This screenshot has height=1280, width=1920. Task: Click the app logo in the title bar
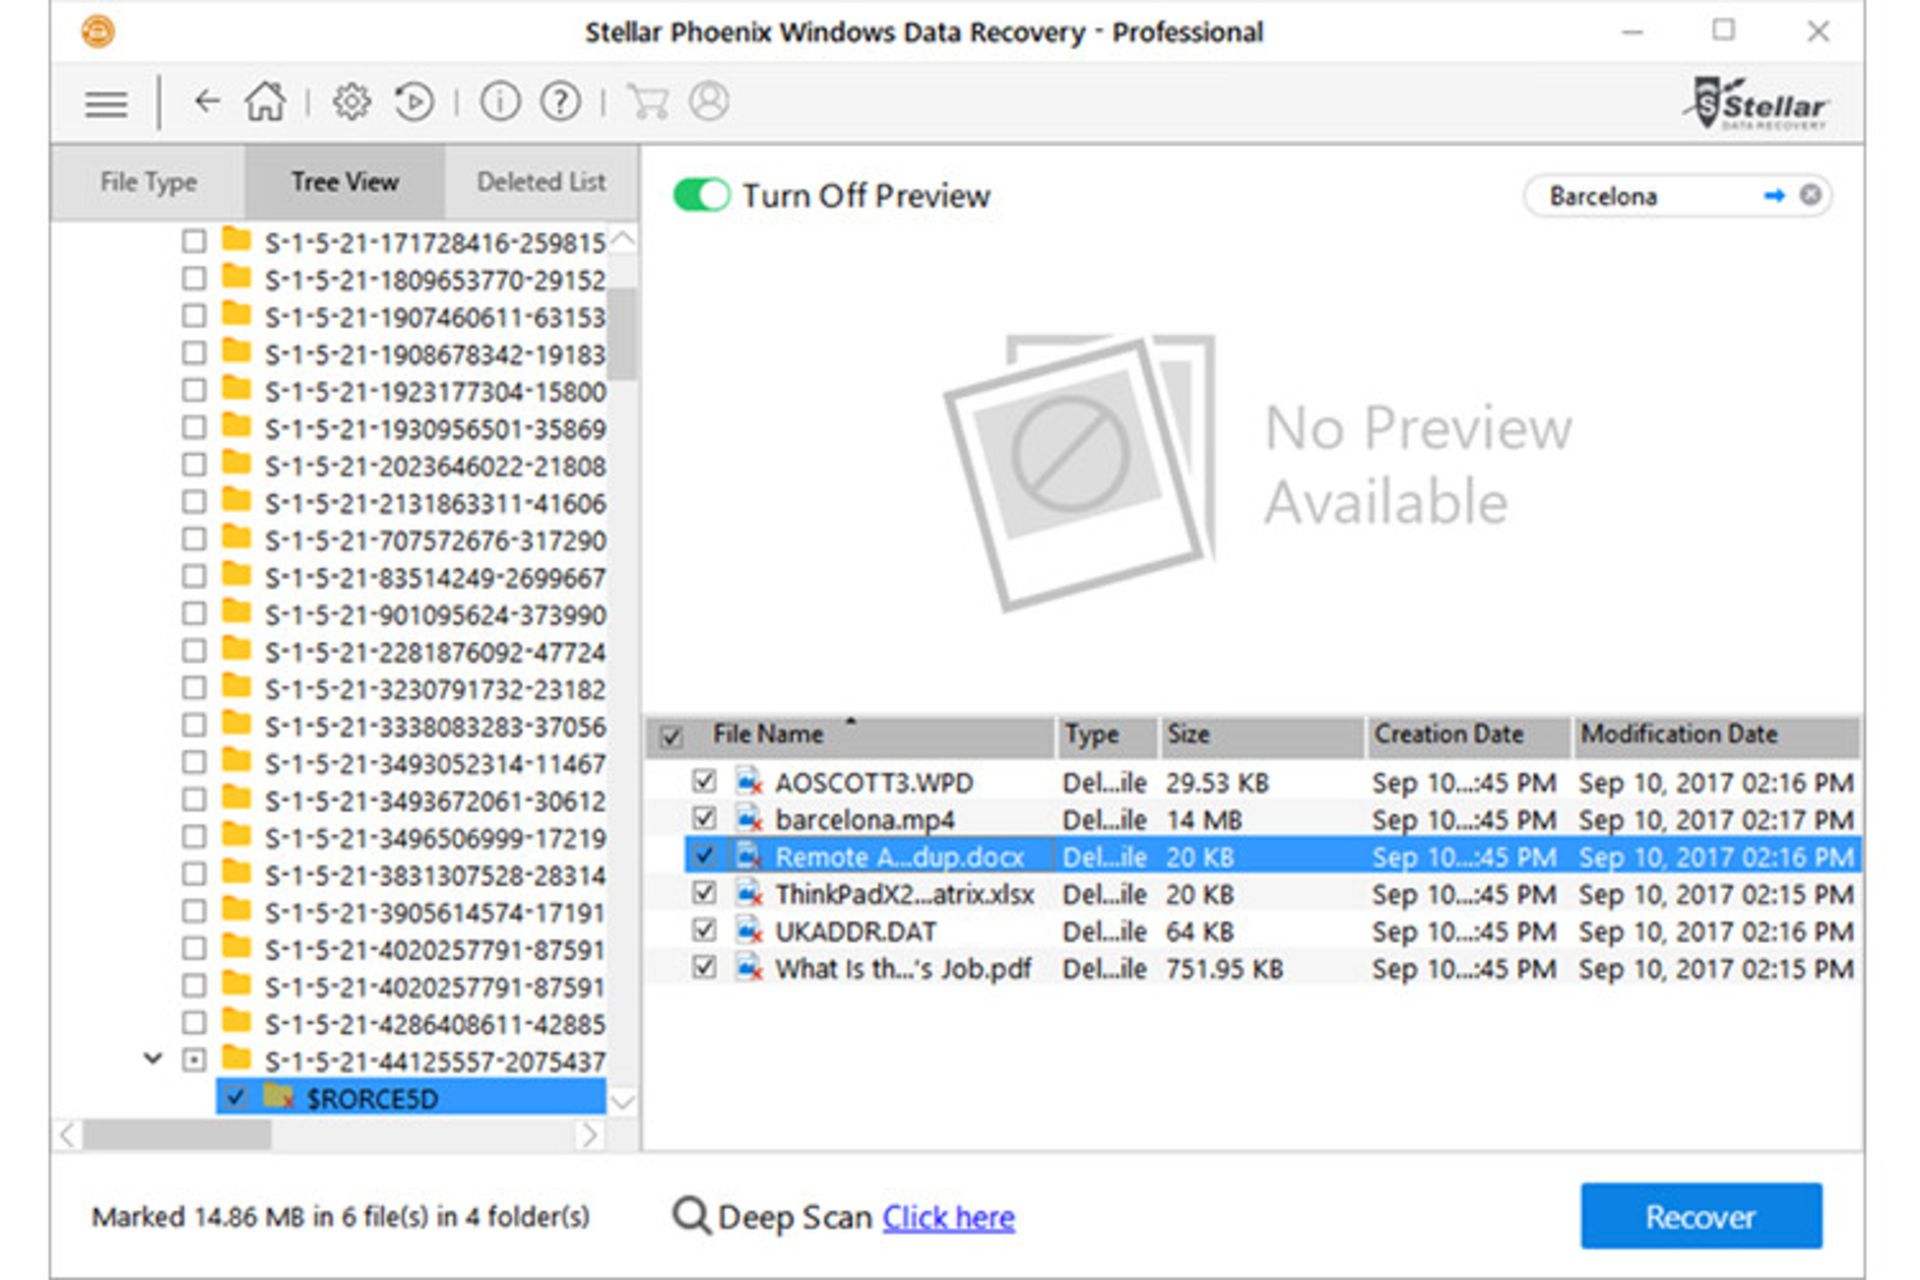pyautogui.click(x=98, y=32)
